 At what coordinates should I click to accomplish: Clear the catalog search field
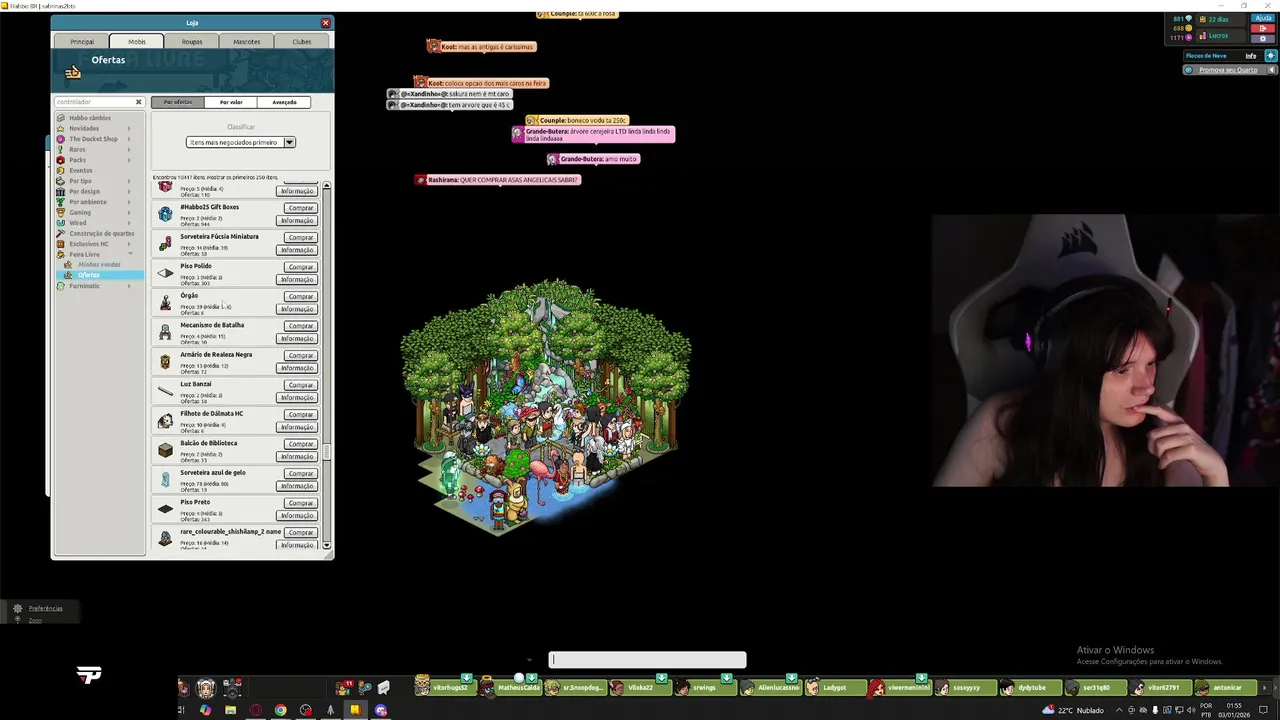click(x=139, y=102)
